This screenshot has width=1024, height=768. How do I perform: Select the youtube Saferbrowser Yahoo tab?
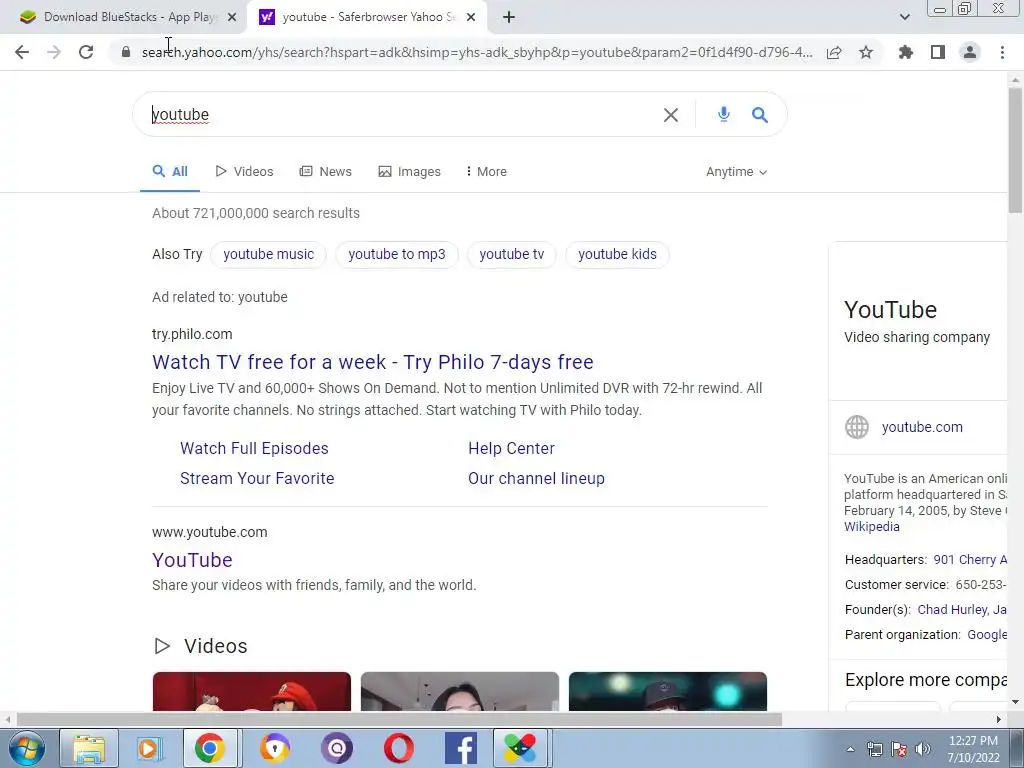pos(367,17)
